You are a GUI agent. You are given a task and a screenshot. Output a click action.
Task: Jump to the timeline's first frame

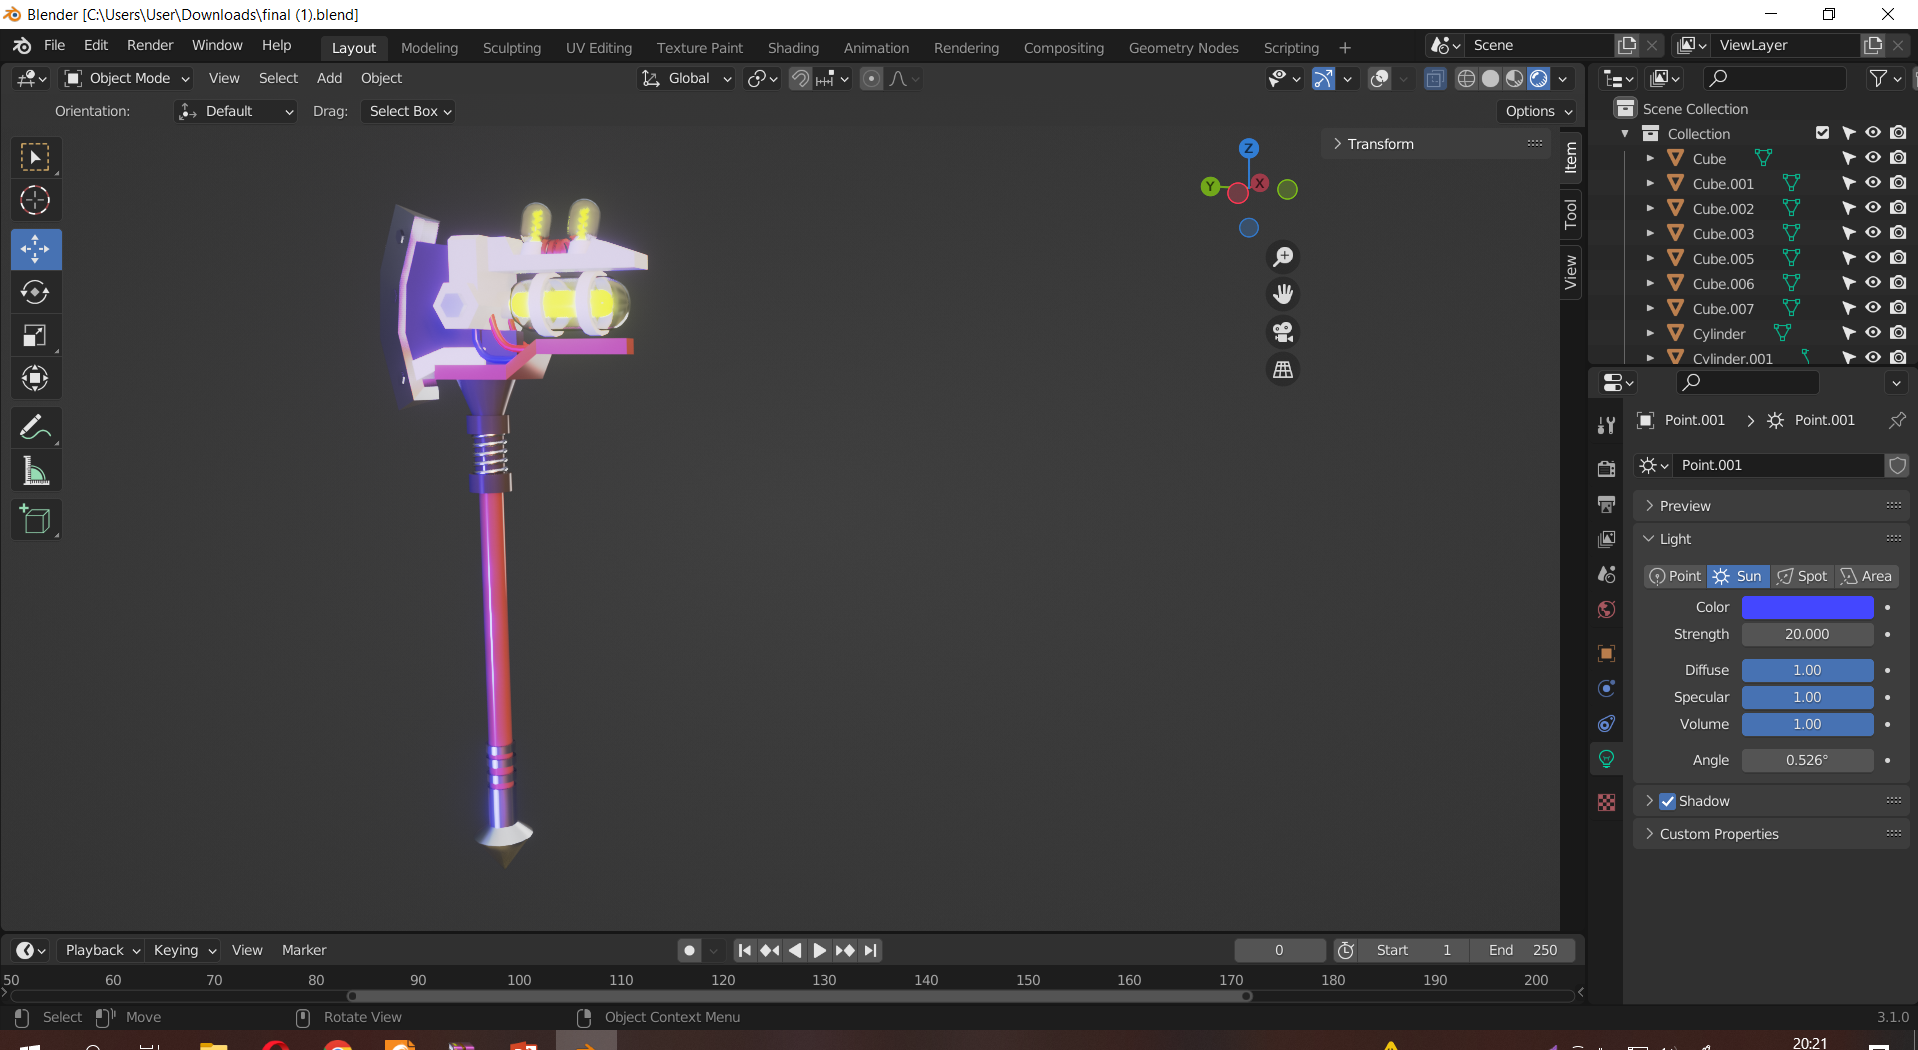[x=744, y=950]
